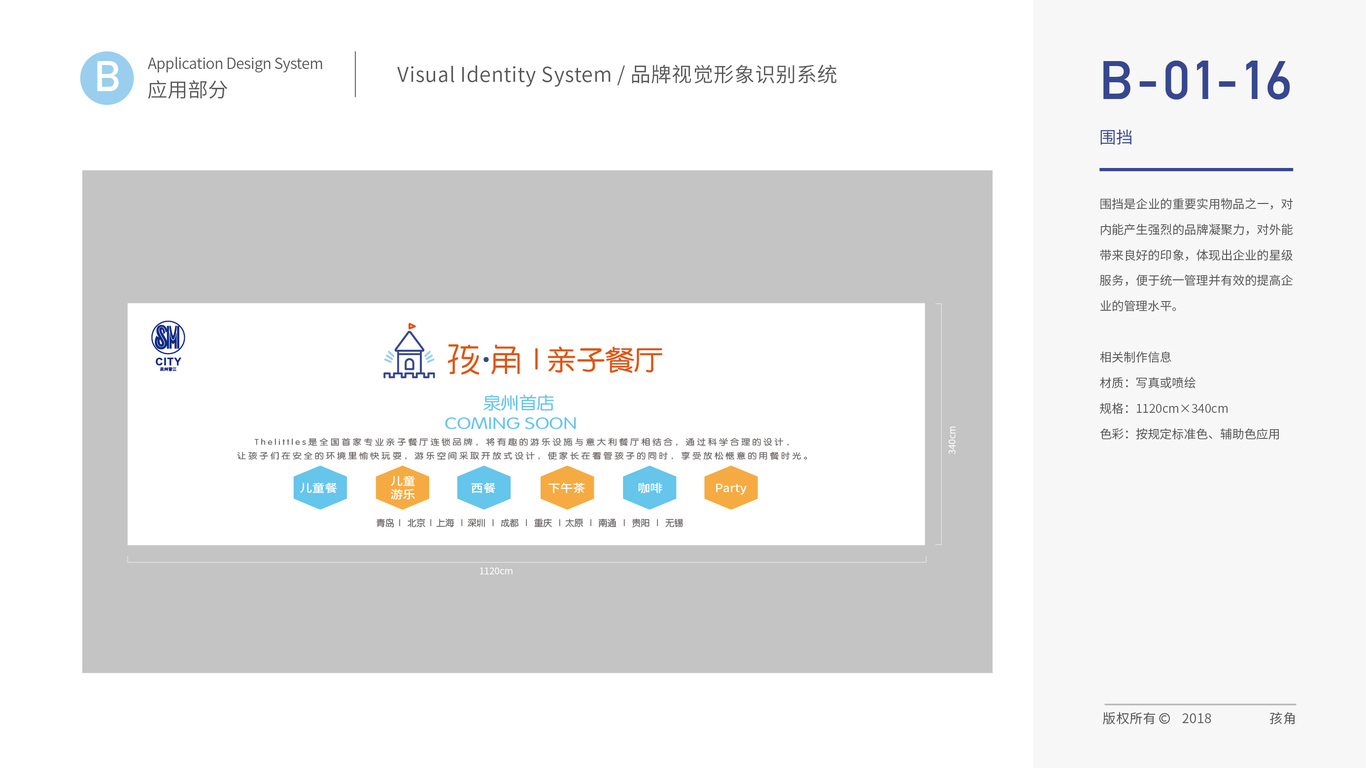Viewport: 1366px width, 768px height.
Task: Select the orange 儿童游乐 hexagon
Action: pos(403,488)
